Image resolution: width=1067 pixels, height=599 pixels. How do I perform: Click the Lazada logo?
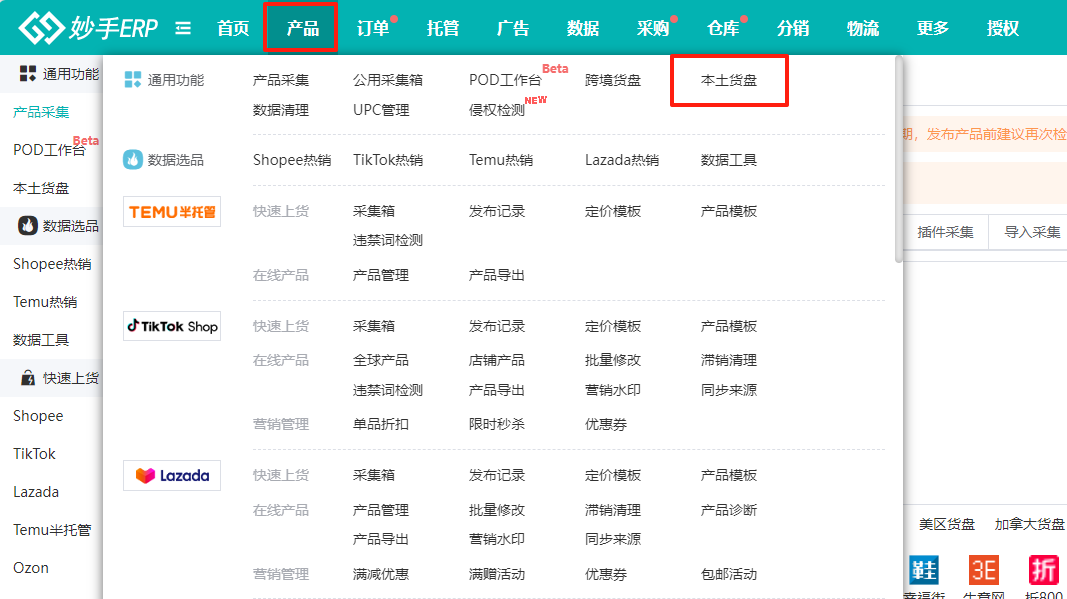pyautogui.click(x=172, y=475)
